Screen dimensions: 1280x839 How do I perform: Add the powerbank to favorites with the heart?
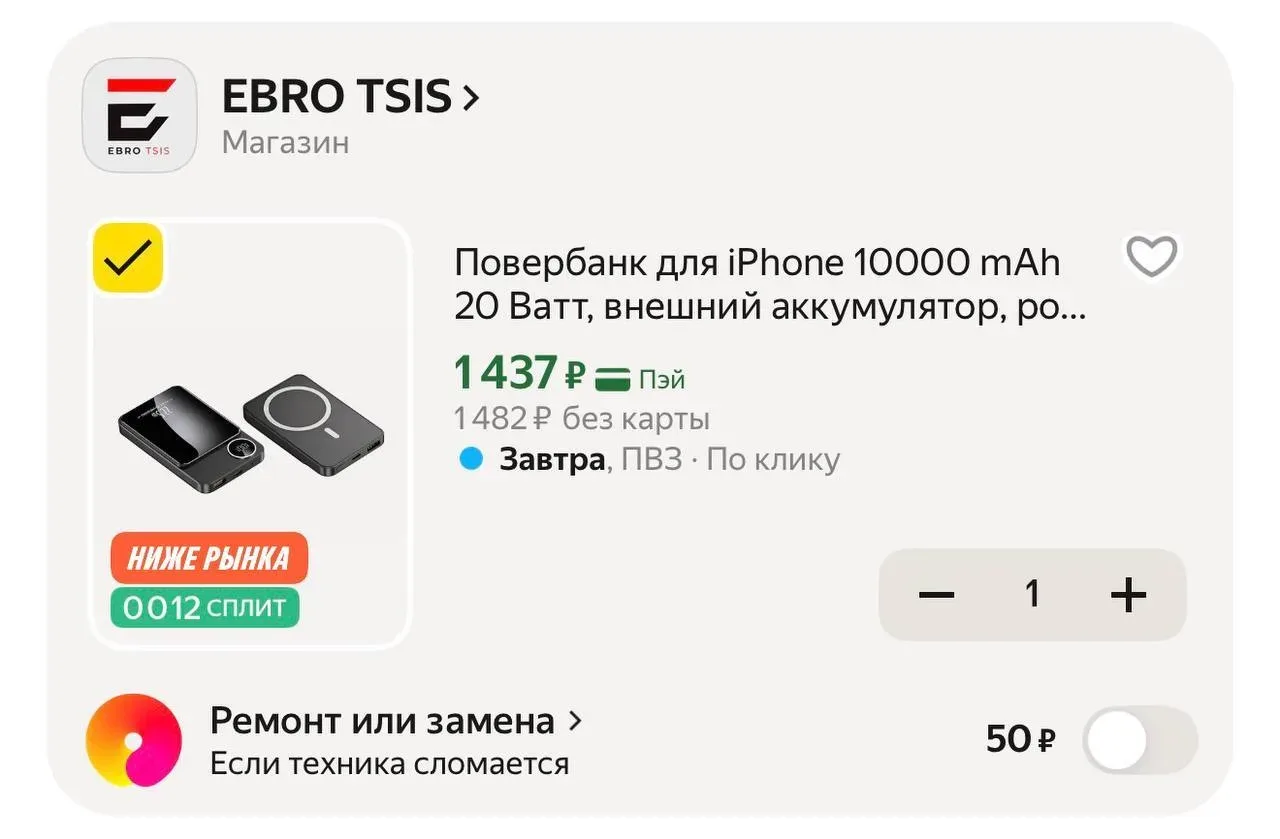pos(1152,257)
